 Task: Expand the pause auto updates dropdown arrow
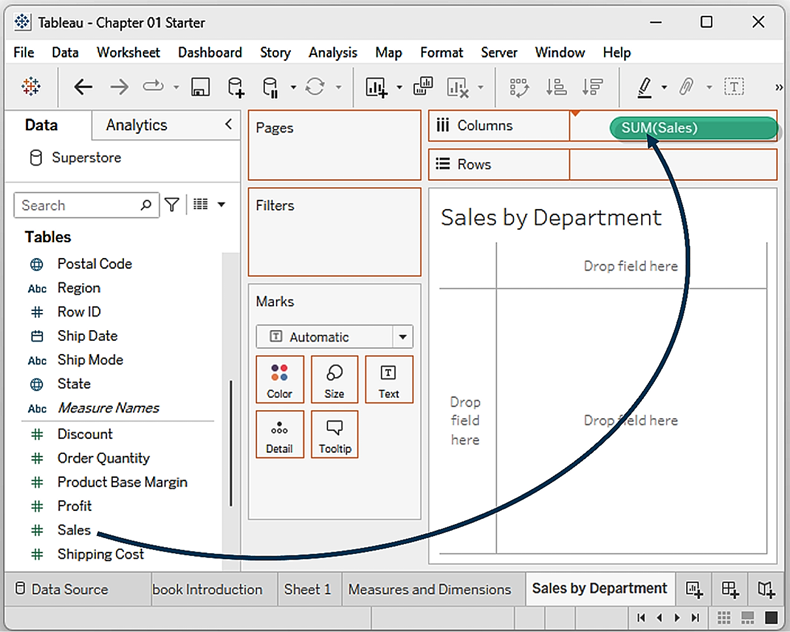pyautogui.click(x=293, y=87)
